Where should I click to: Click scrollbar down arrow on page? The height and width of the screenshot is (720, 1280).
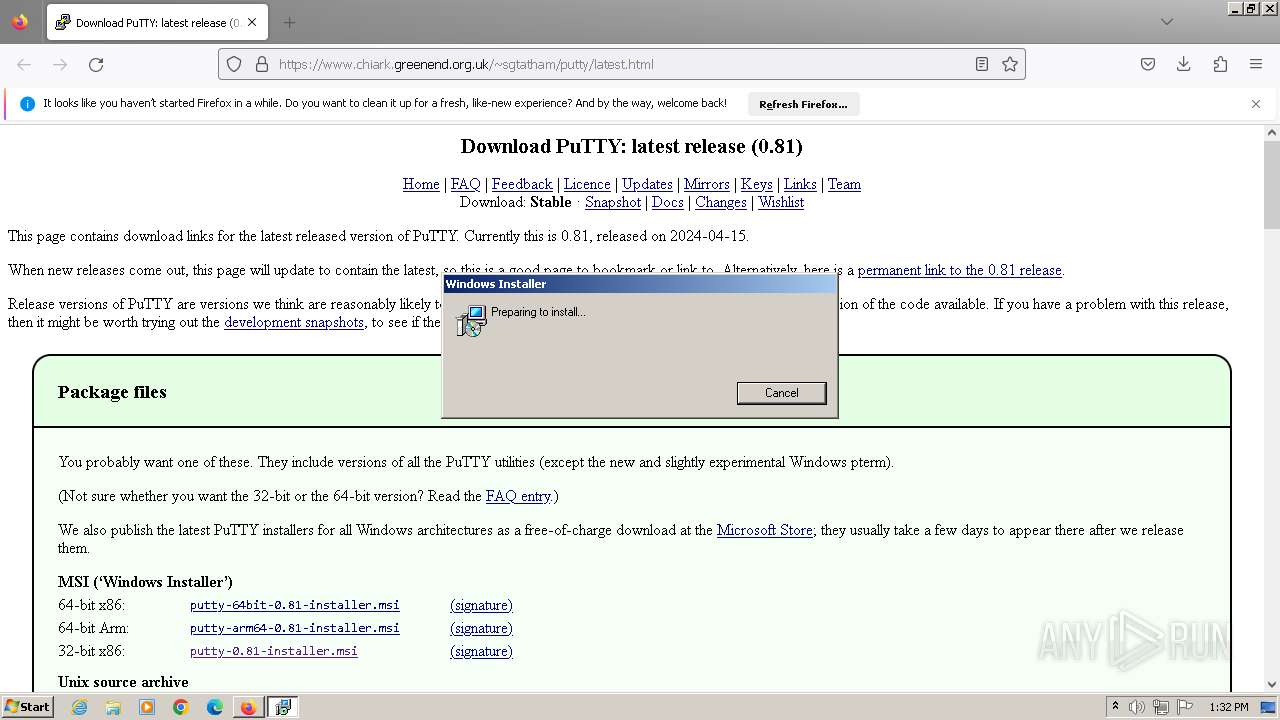click(1272, 685)
